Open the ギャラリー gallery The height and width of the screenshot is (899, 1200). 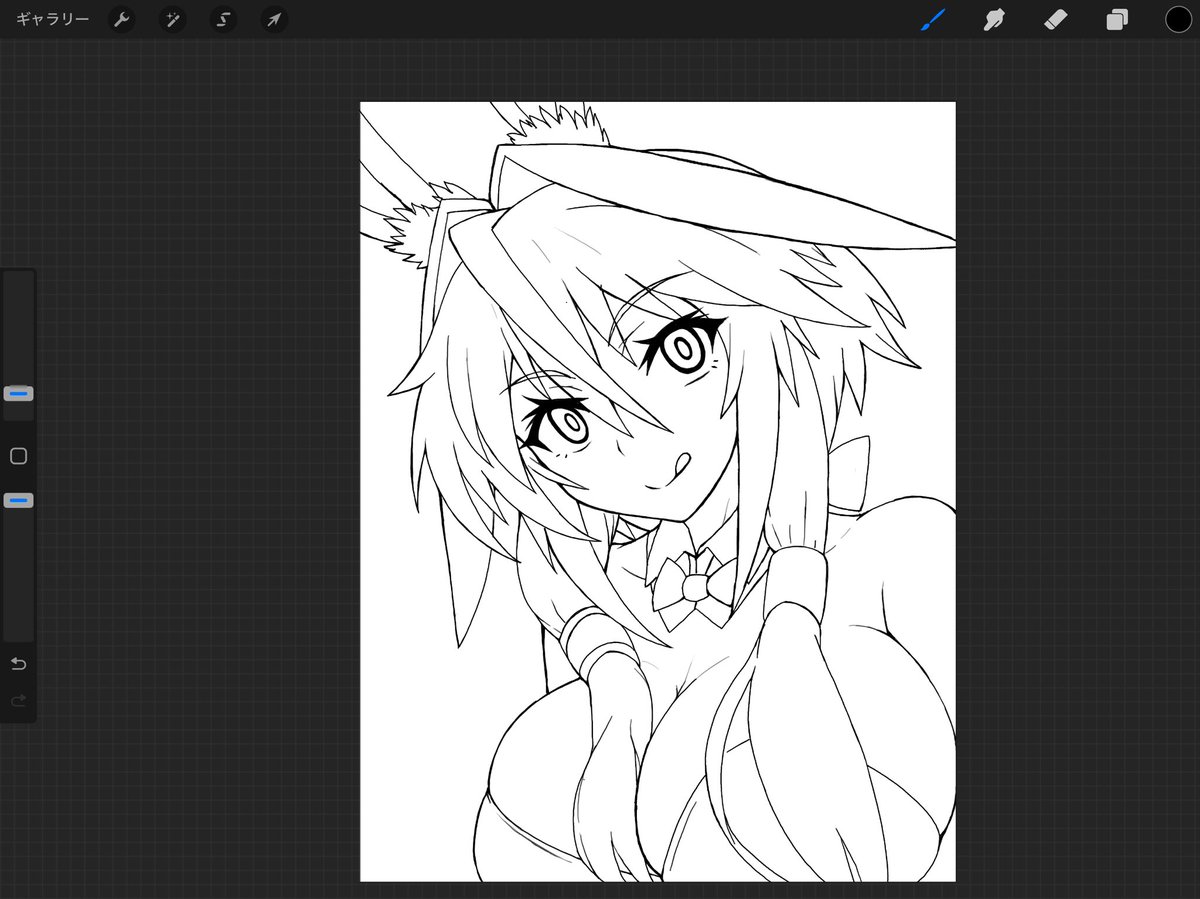(x=52, y=19)
